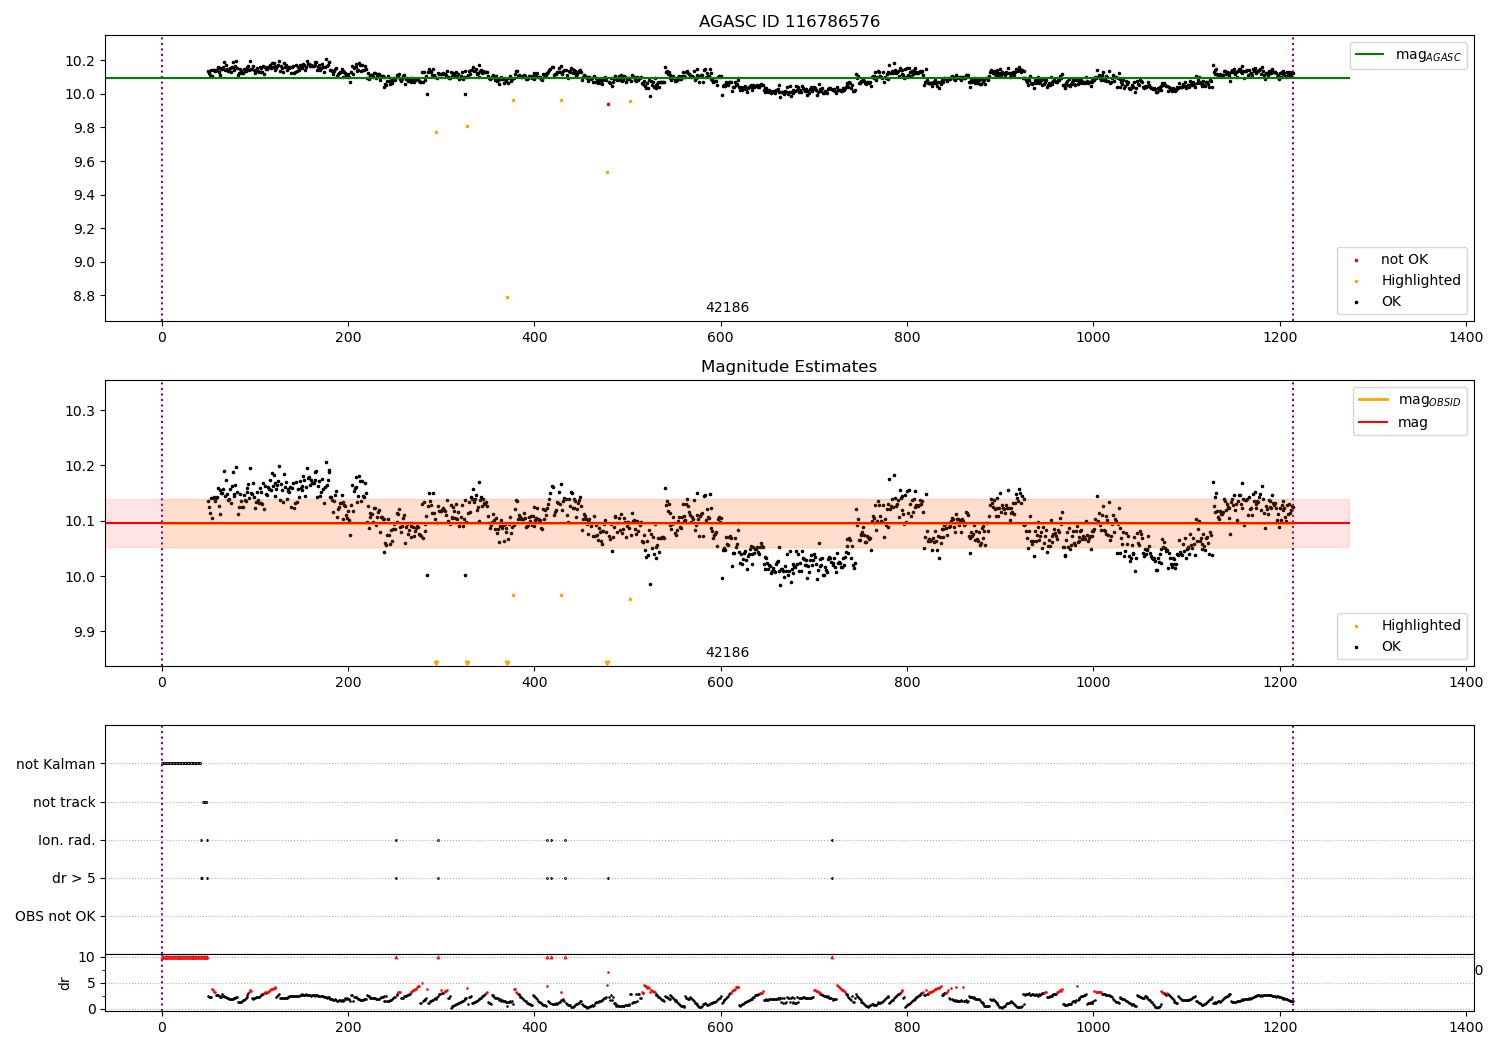The image size is (1500, 1050).
Task: Click the 10.1 y-tick on Magnitude Estimates plot
Action: (x=80, y=521)
